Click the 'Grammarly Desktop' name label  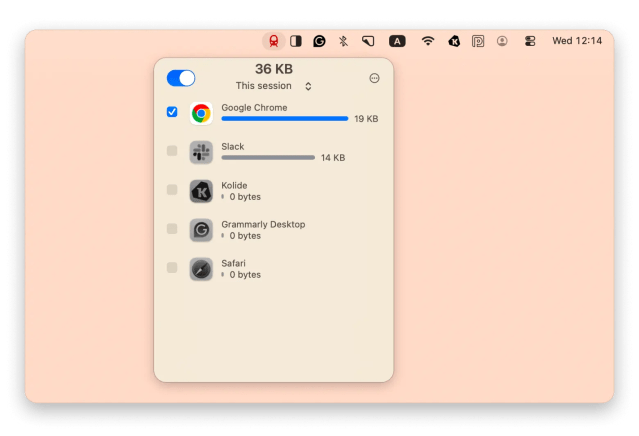[263, 225]
